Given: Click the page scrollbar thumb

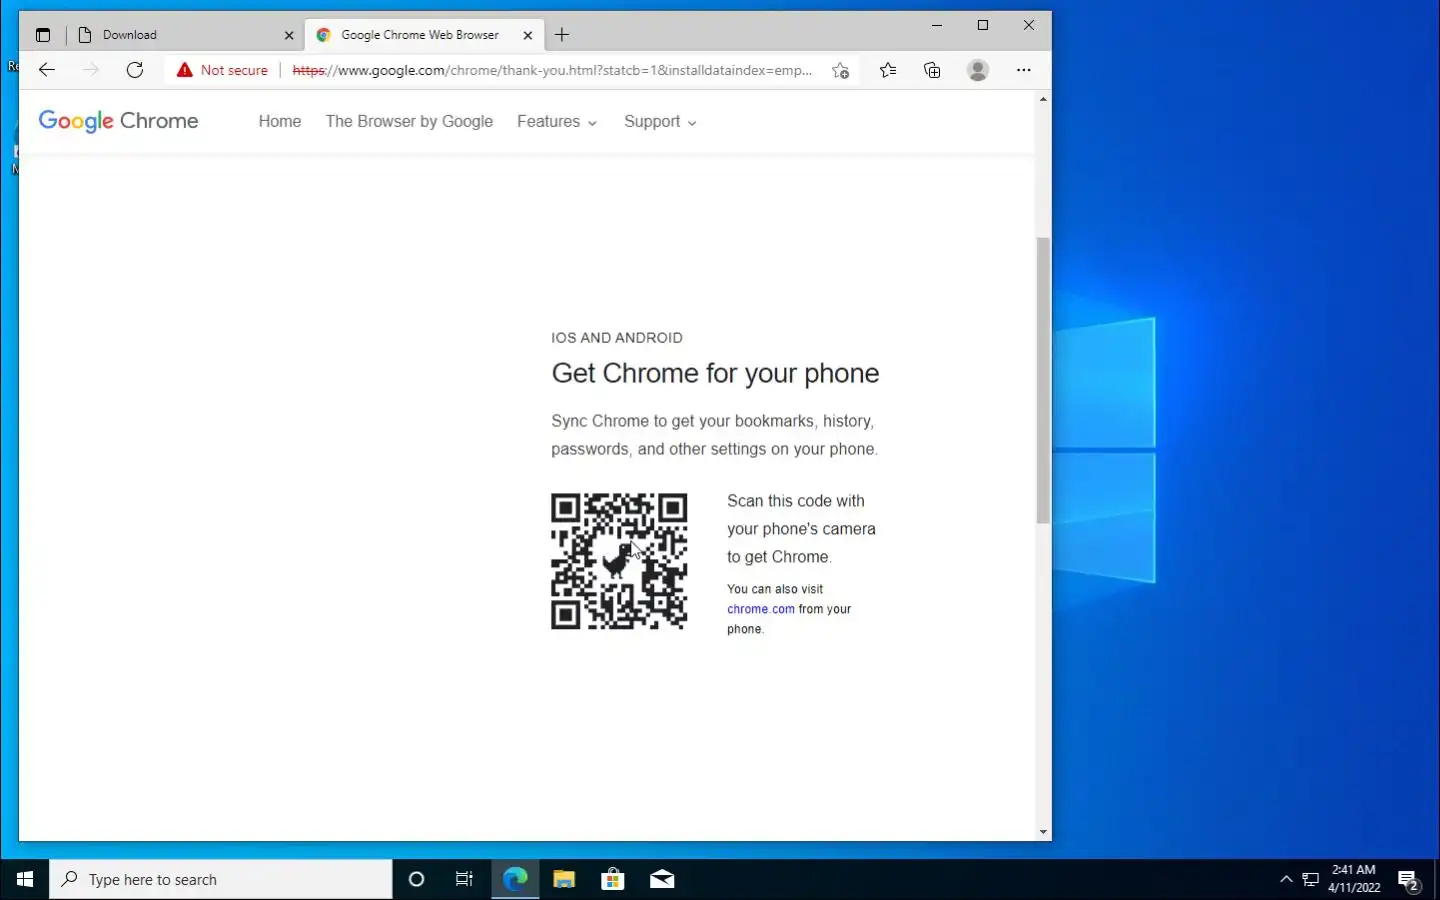Looking at the screenshot, I should pyautogui.click(x=1043, y=380).
